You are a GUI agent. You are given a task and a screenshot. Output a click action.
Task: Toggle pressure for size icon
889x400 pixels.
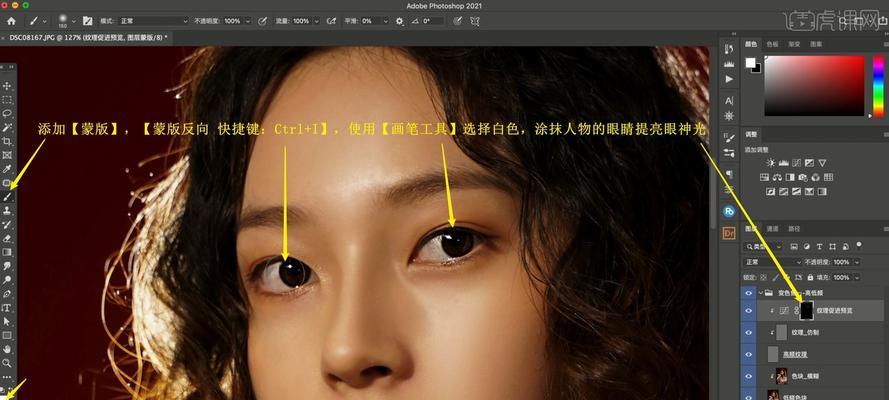coord(458,21)
